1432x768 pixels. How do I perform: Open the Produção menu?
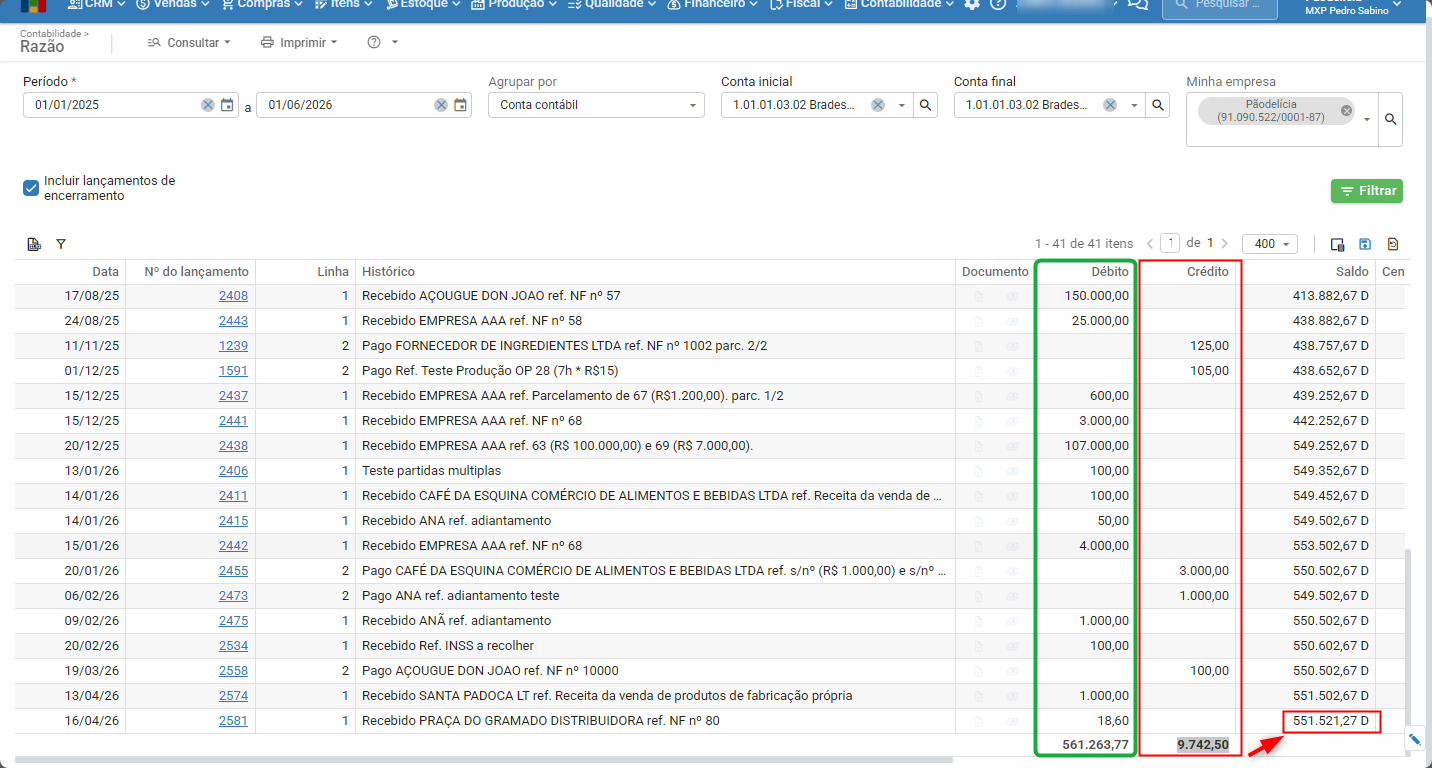pyautogui.click(x=514, y=4)
